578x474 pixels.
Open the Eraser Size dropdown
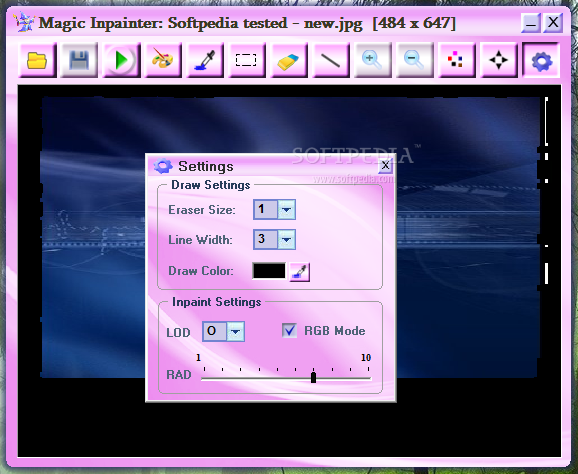(x=286, y=210)
